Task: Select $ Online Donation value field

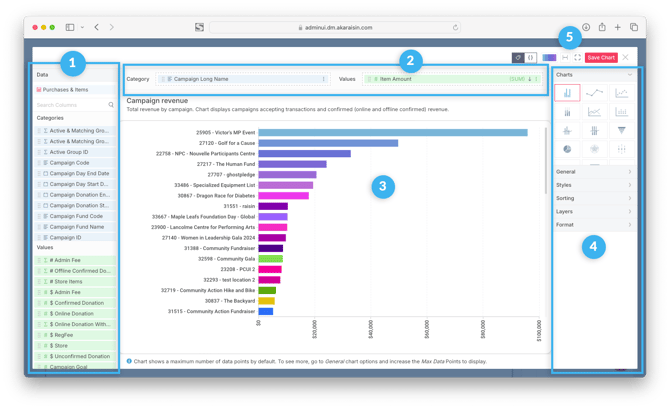Action: (x=75, y=314)
